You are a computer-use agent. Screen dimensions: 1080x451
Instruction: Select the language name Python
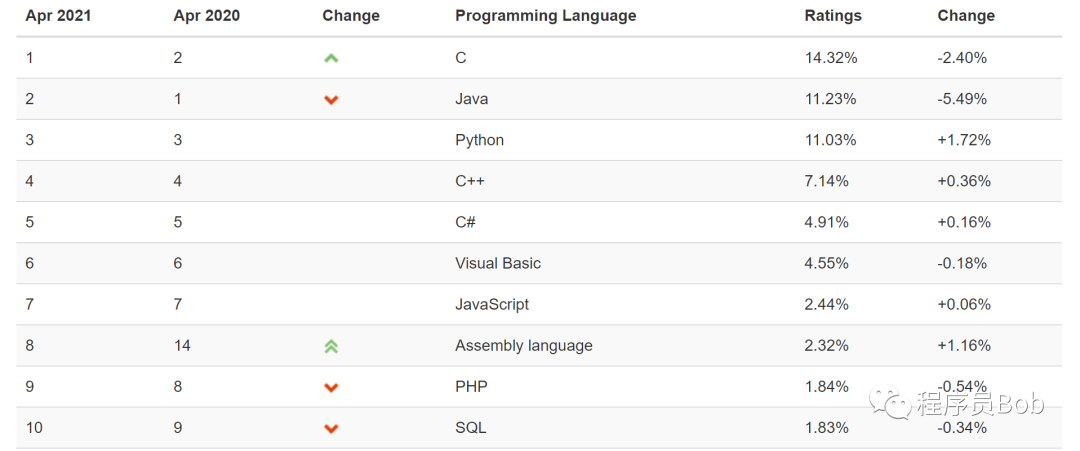coord(479,140)
